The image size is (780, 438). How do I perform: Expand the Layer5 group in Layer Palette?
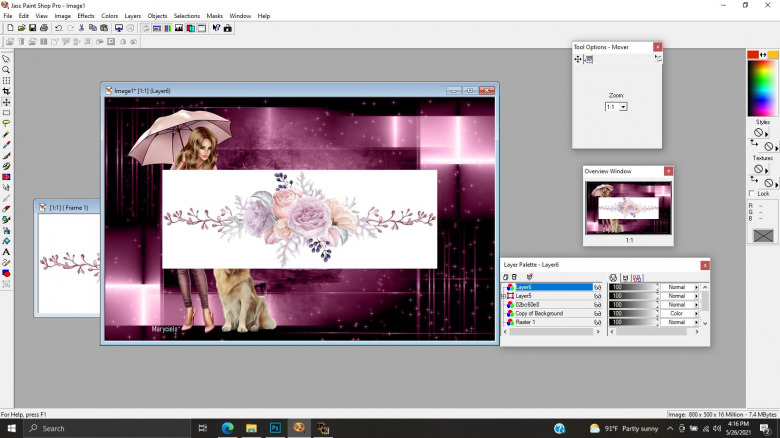click(503, 296)
